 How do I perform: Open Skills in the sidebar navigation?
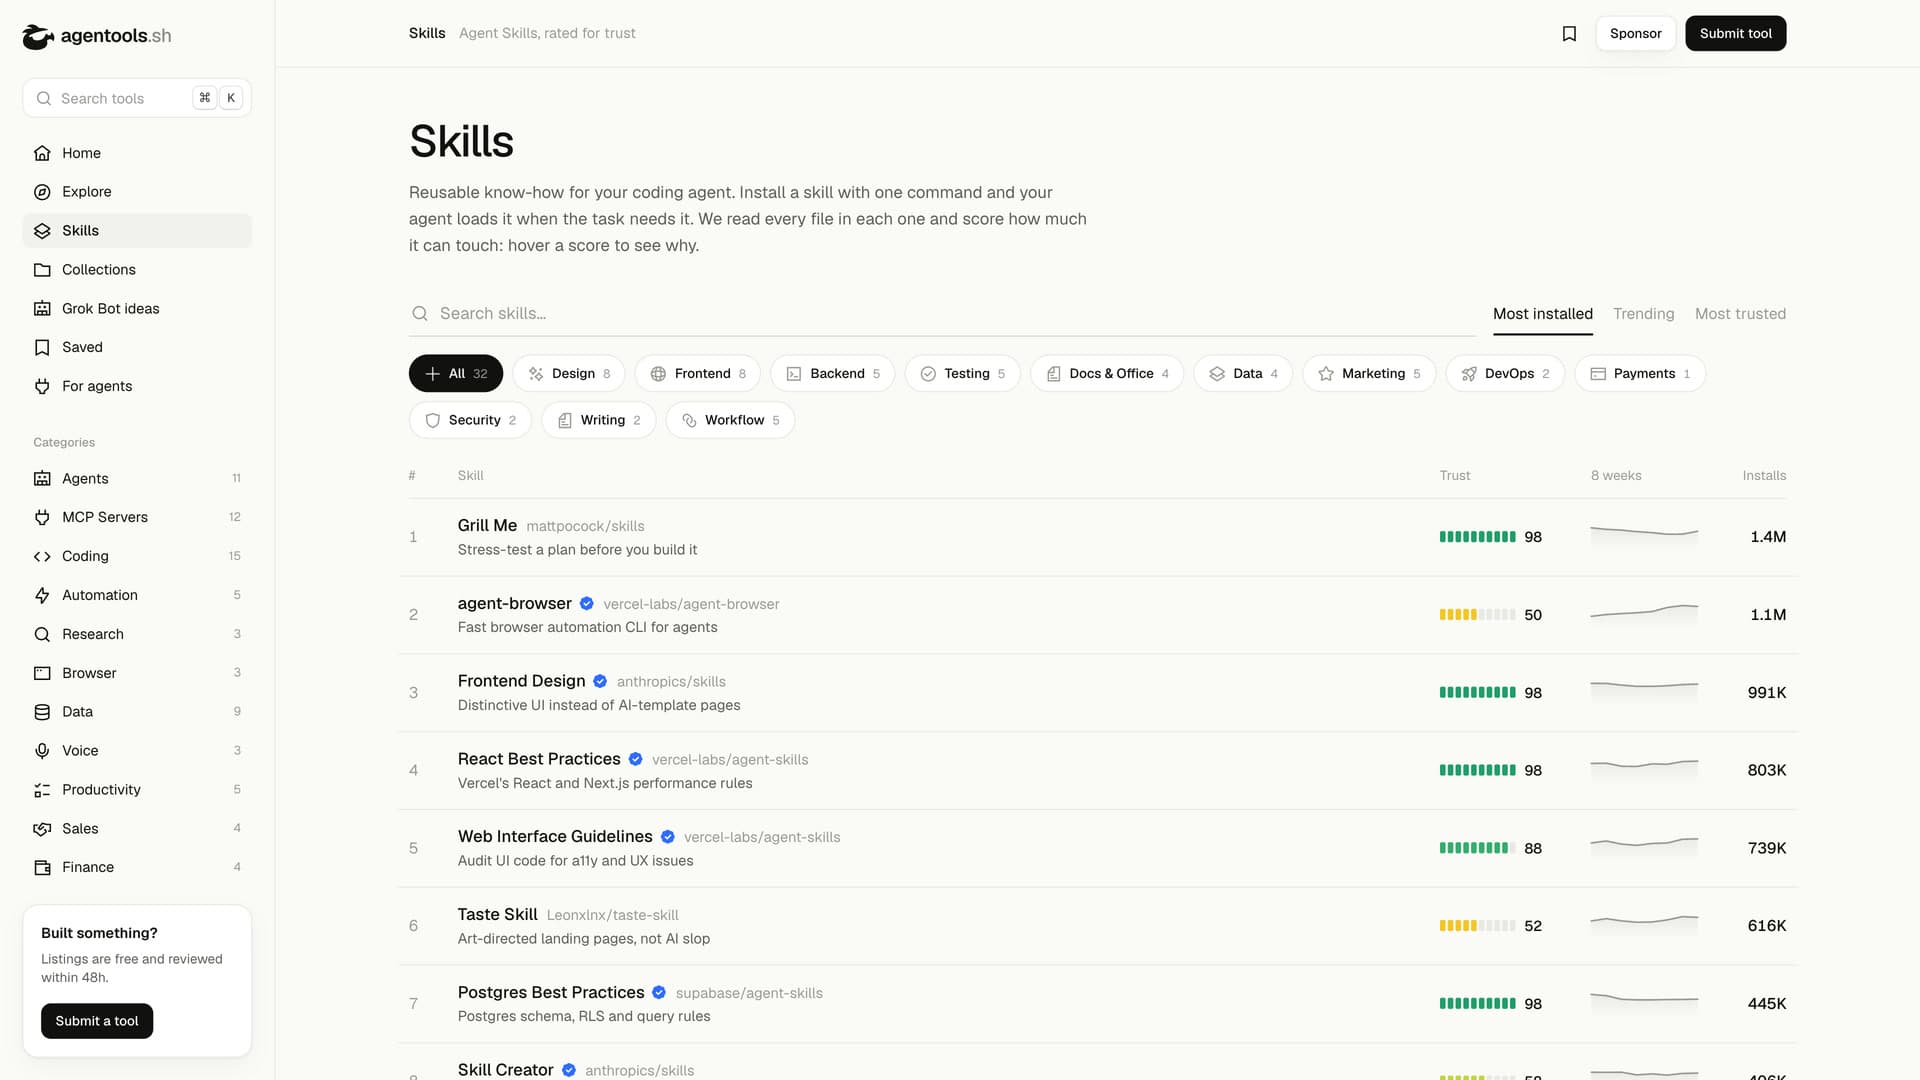pyautogui.click(x=137, y=231)
